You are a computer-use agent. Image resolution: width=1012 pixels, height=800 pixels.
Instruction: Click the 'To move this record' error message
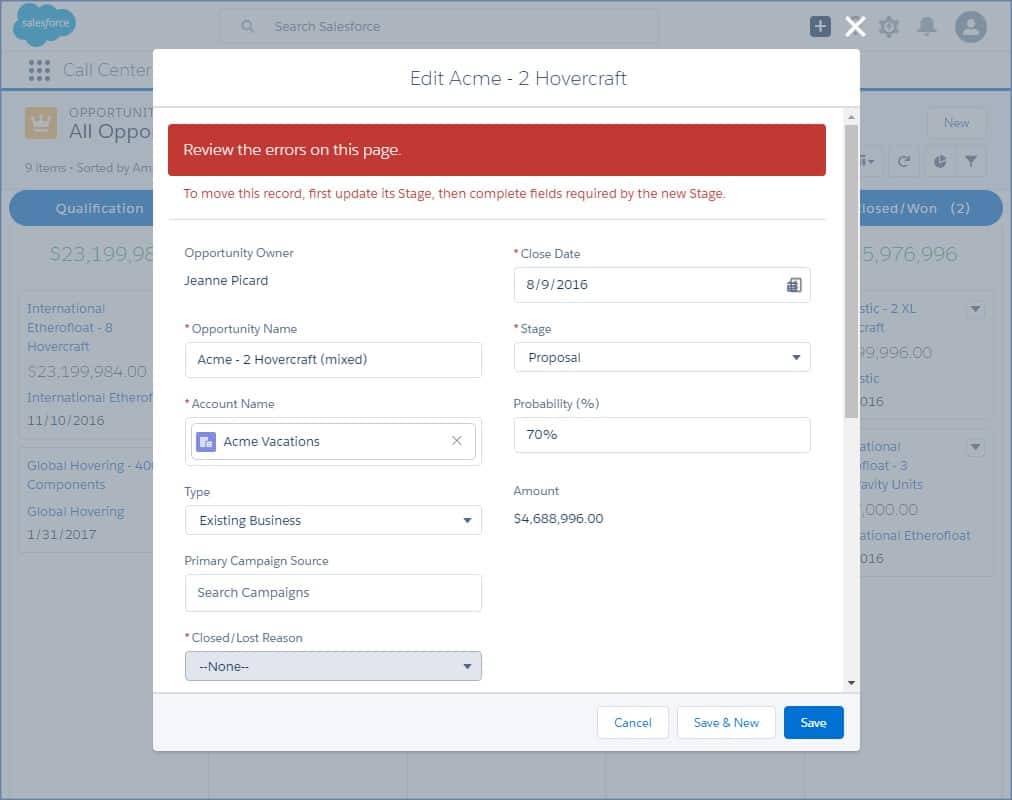[454, 194]
